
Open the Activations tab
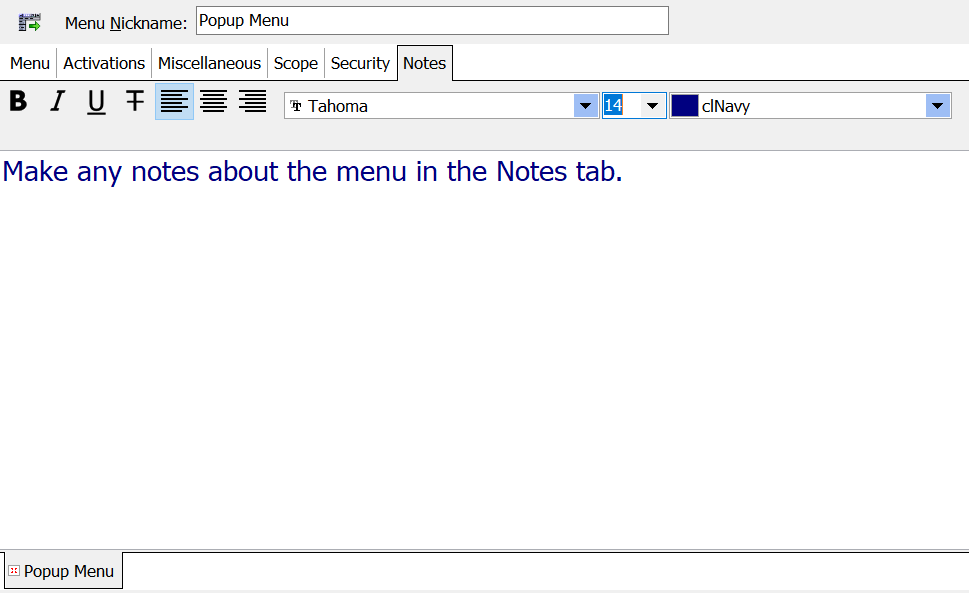click(104, 63)
